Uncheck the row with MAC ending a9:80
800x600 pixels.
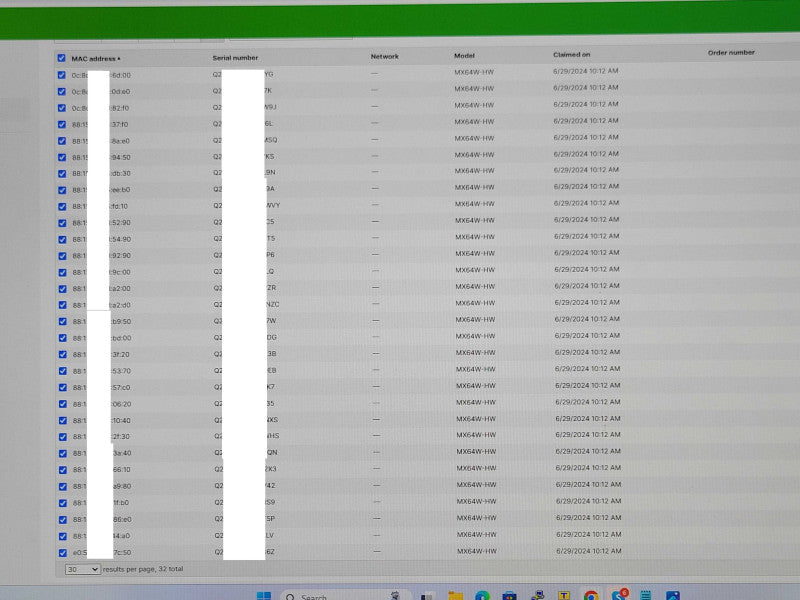(62, 486)
